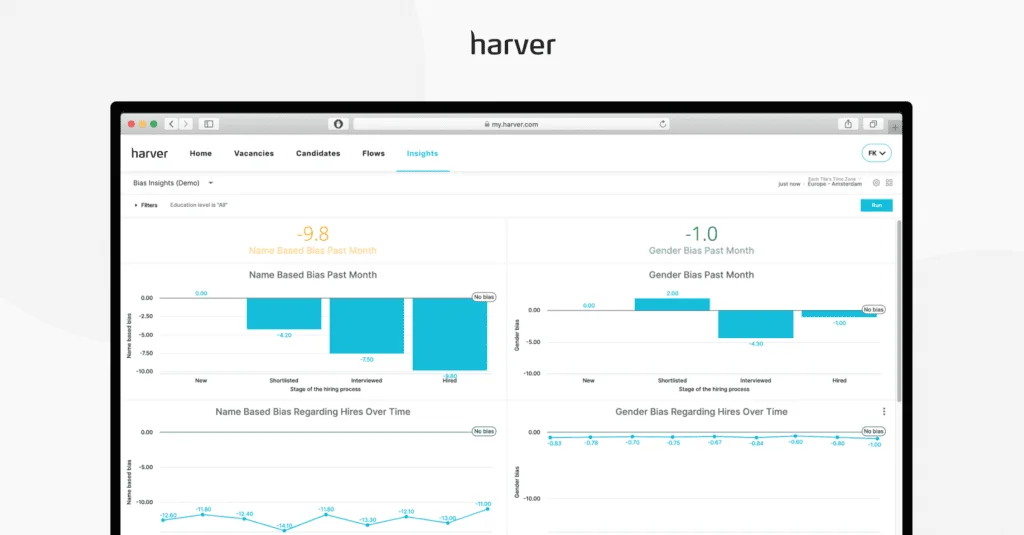1024x535 pixels.
Task: Open the Home tab
Action: coord(200,154)
